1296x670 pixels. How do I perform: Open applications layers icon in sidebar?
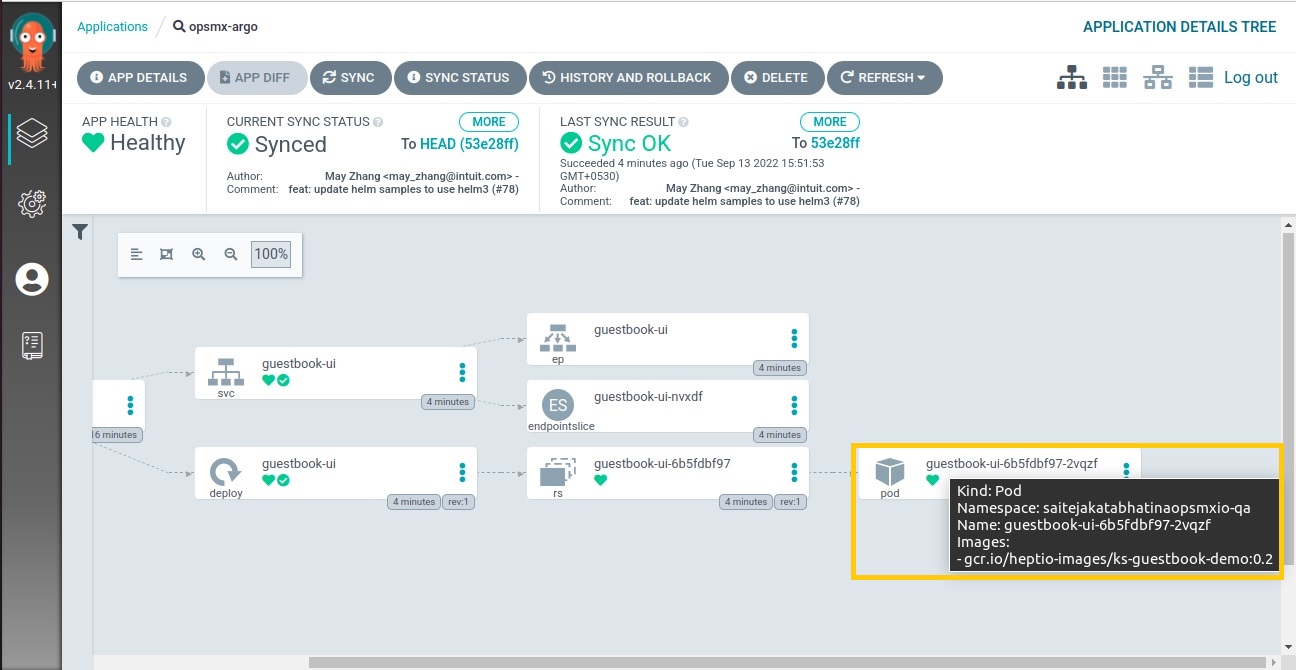(x=32, y=133)
